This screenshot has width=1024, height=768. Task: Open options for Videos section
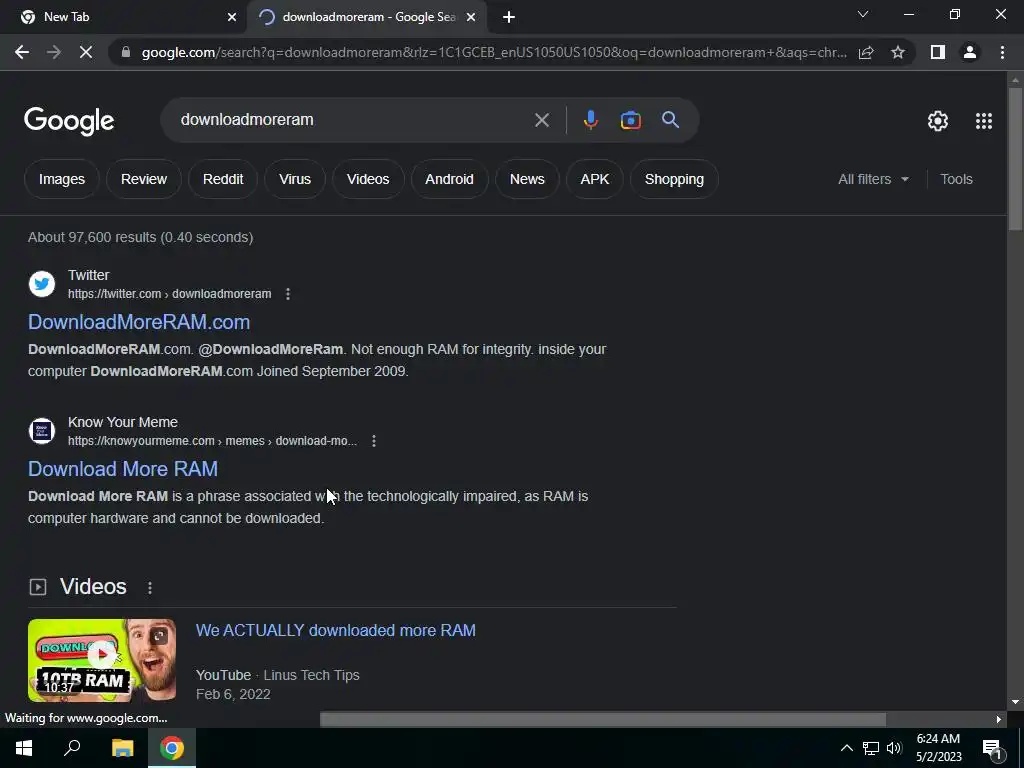[150, 588]
